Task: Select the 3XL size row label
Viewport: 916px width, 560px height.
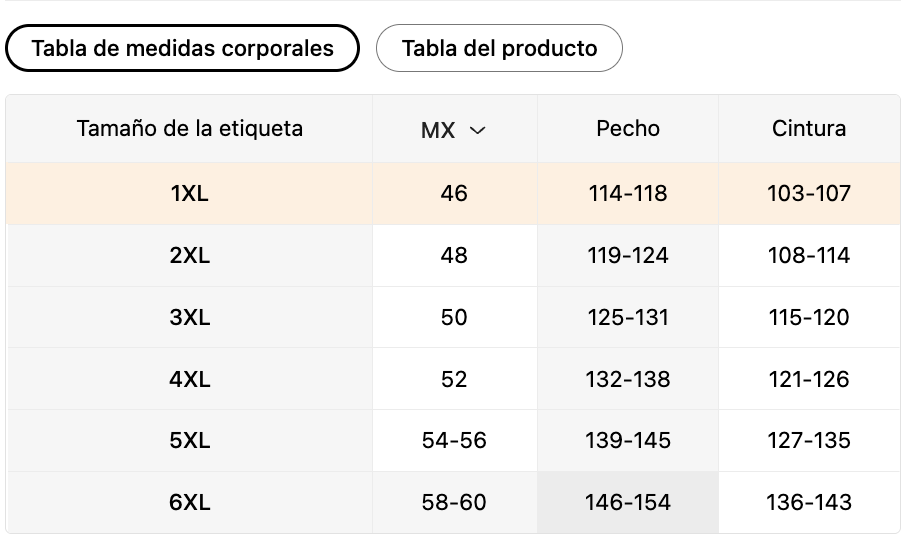Action: click(x=189, y=317)
